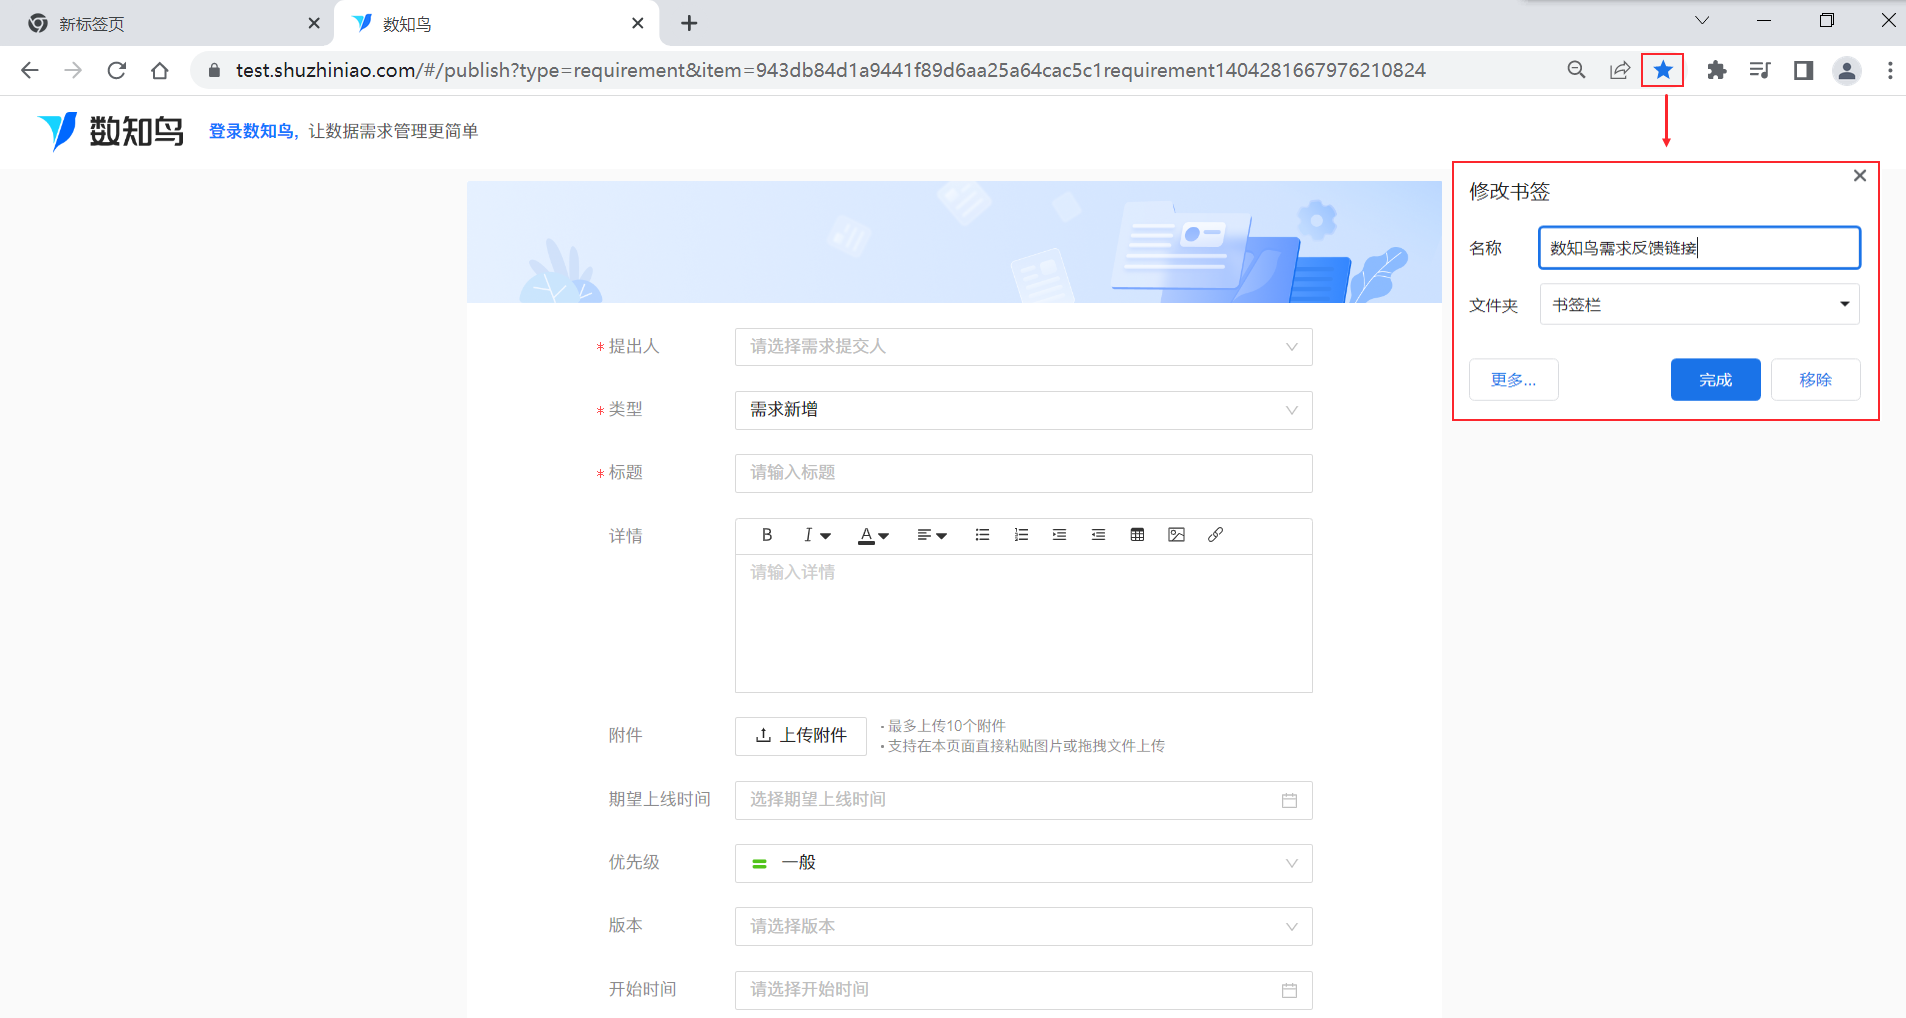Click the browser address bar URL
Viewport: 1906px width, 1018px height.
click(x=830, y=70)
